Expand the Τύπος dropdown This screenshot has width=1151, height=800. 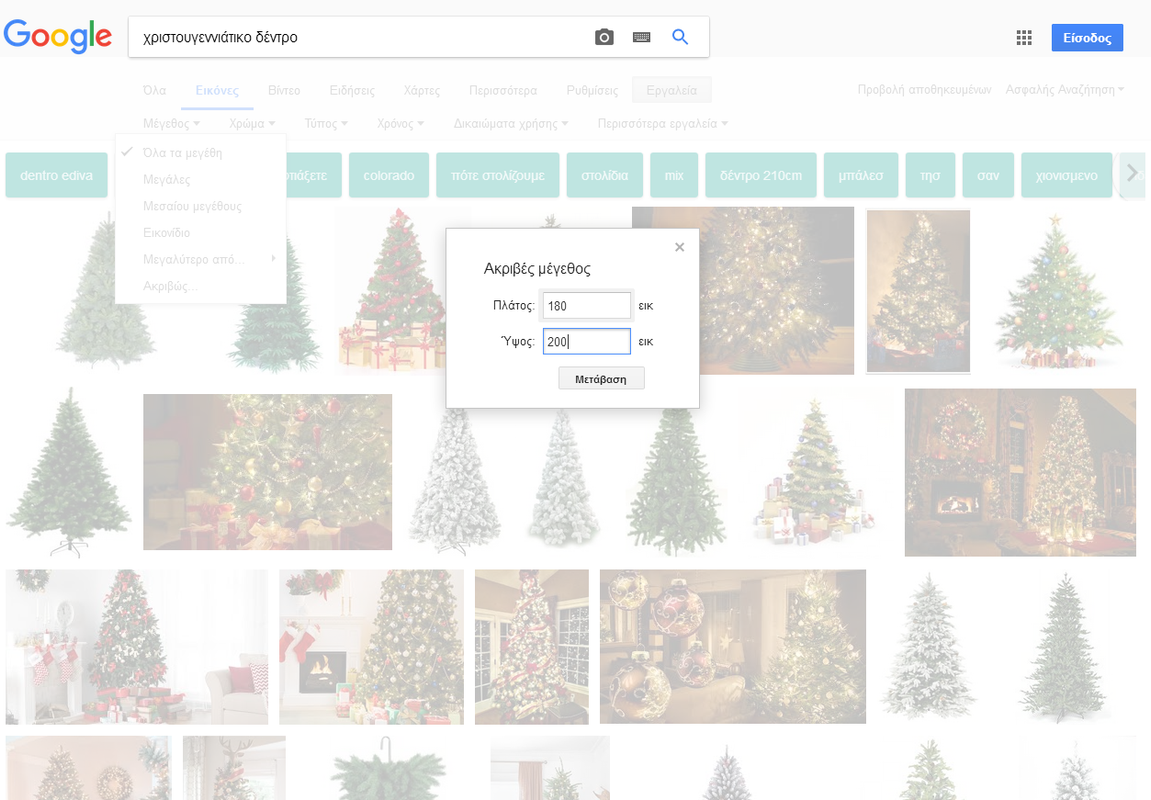pos(326,123)
